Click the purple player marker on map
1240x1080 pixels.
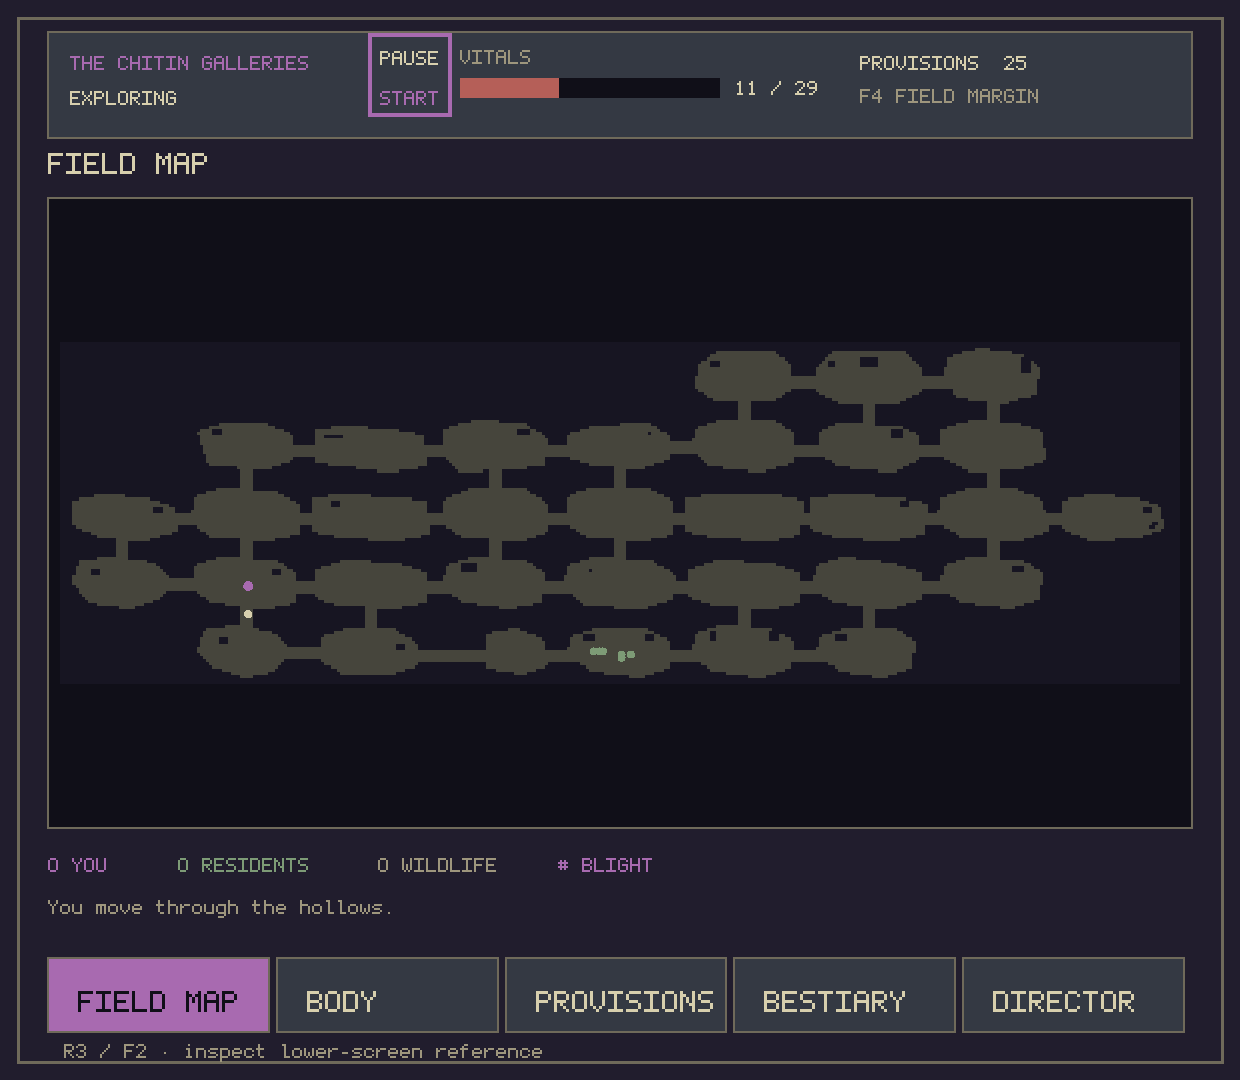(x=248, y=586)
